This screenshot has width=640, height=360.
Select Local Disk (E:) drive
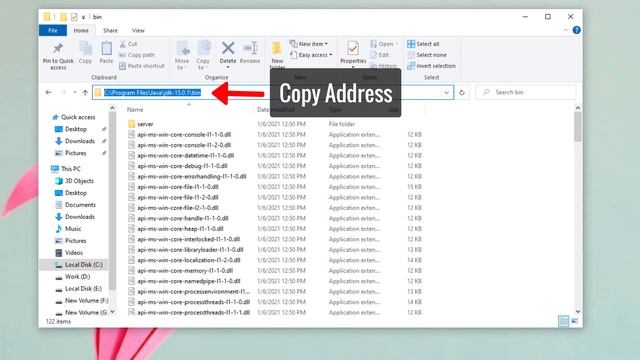[78, 288]
